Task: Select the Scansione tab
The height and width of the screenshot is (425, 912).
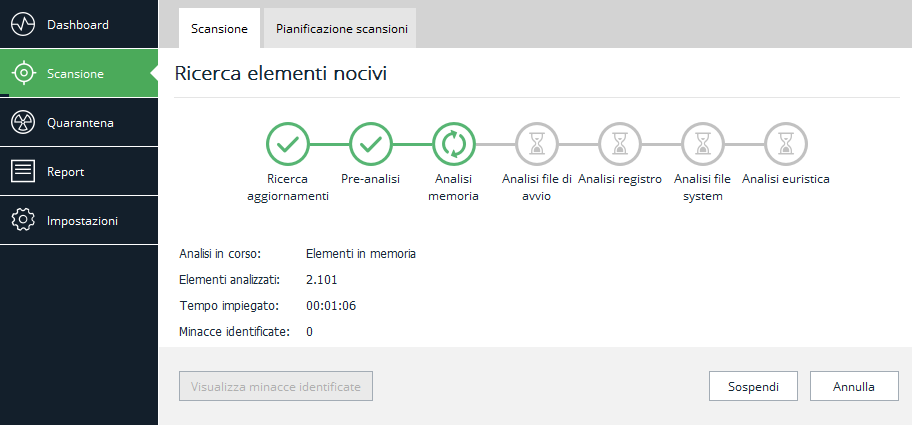Action: (219, 29)
